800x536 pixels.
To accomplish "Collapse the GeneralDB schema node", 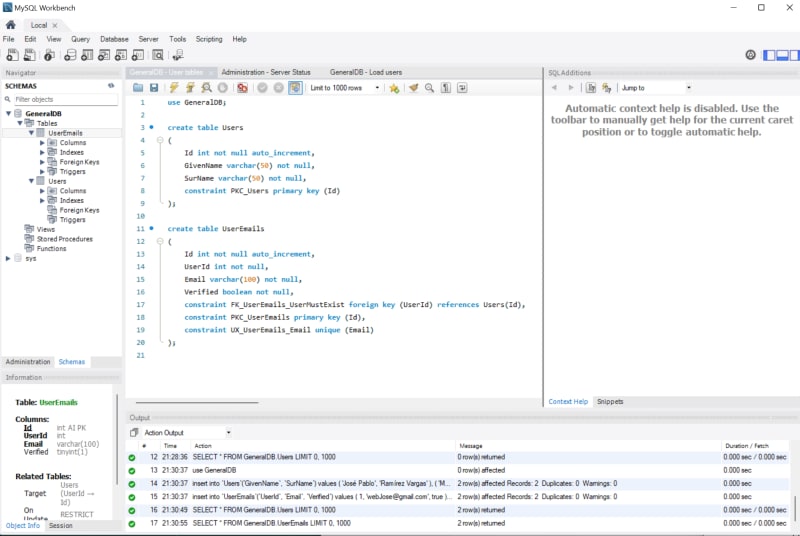I will pos(9,113).
